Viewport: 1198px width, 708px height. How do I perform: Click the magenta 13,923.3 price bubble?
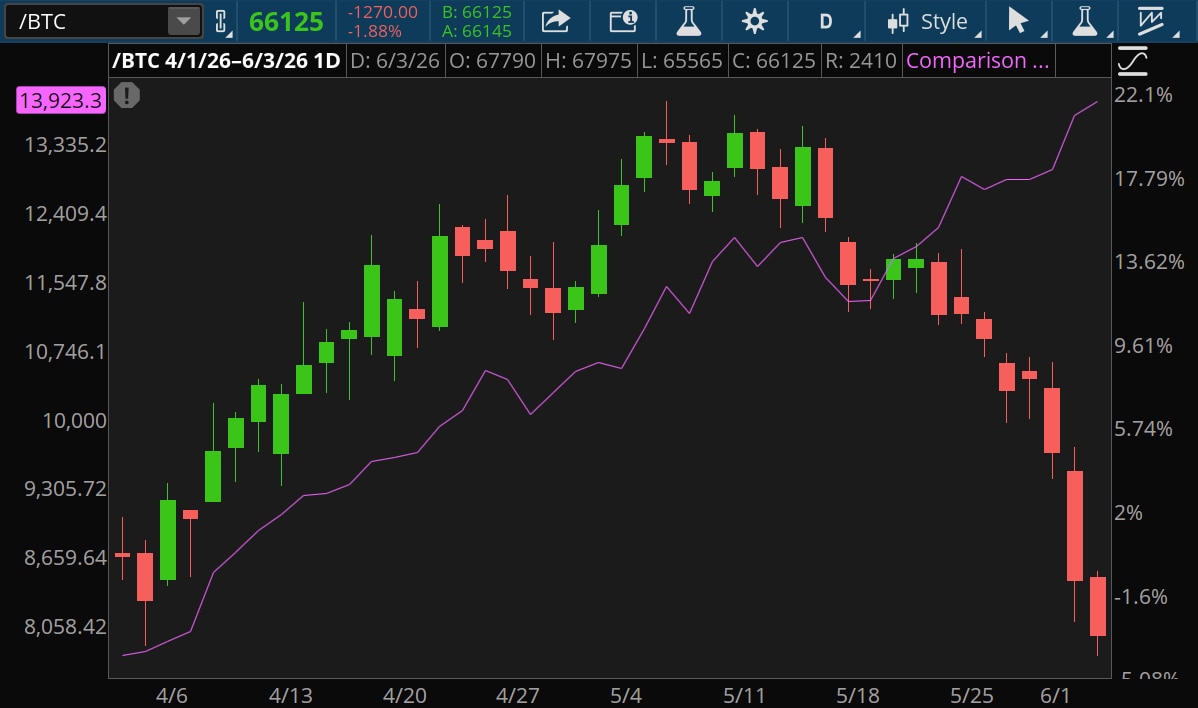point(60,100)
